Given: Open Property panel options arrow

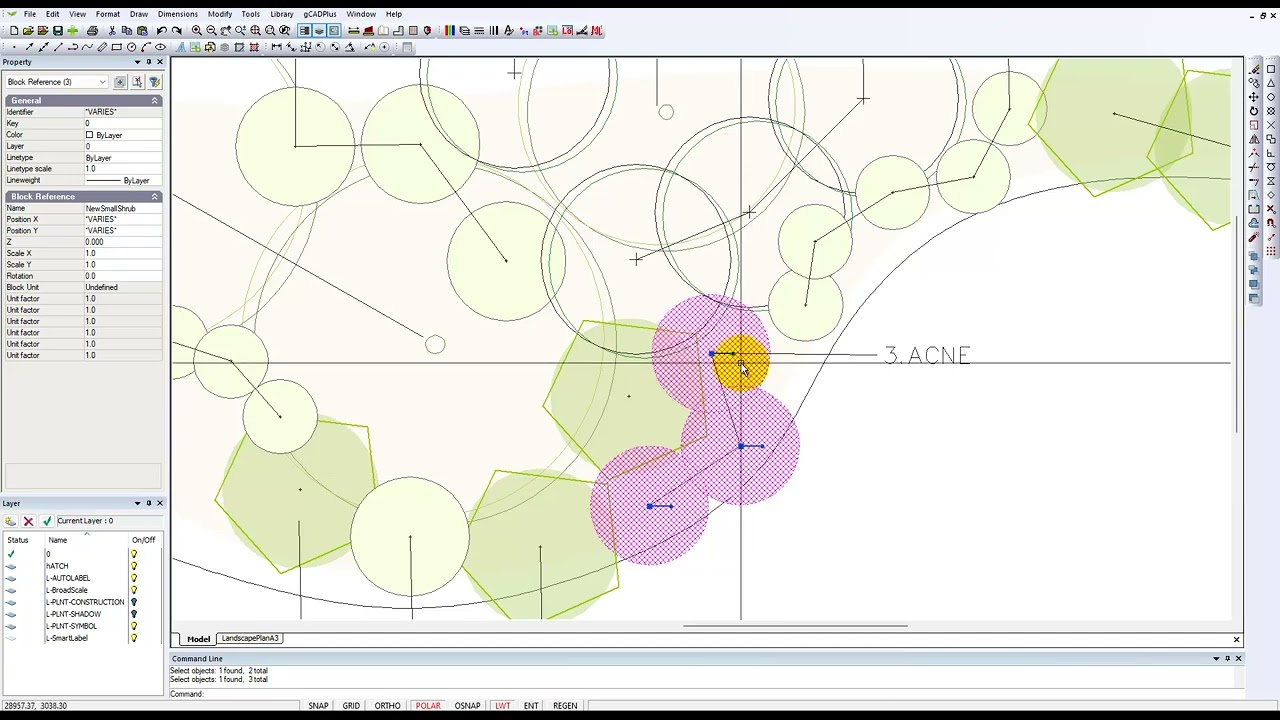Looking at the screenshot, I should 137,62.
